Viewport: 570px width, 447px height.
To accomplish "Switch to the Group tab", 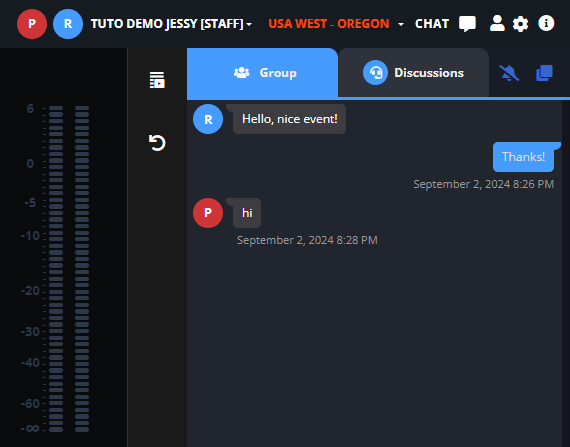I will coord(262,73).
